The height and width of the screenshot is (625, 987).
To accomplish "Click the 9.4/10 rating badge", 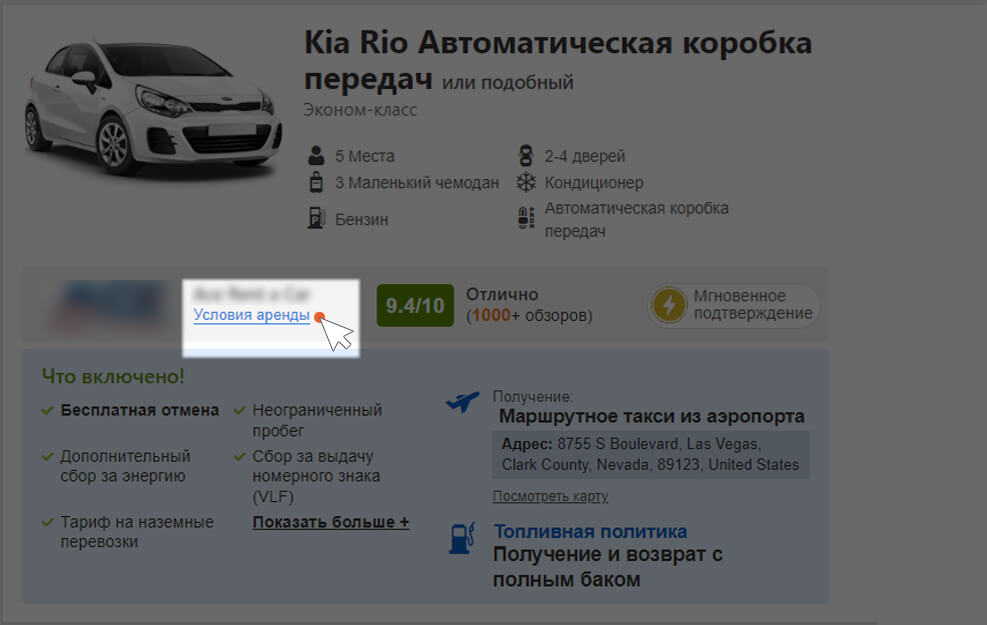I will pyautogui.click(x=415, y=305).
